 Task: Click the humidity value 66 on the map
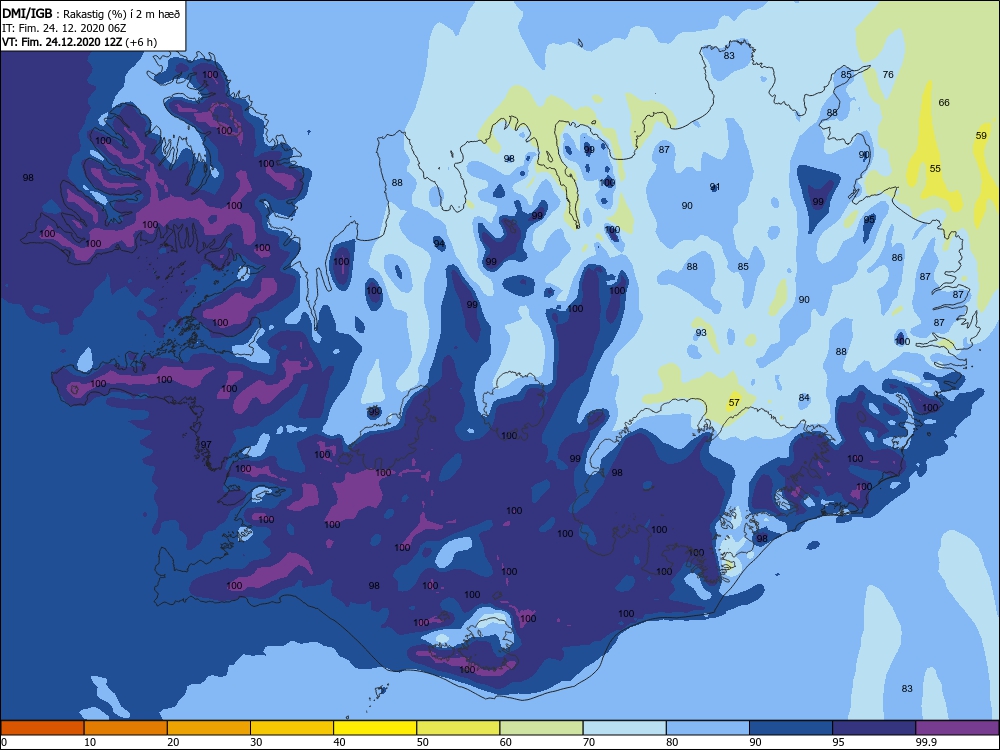[x=945, y=102]
